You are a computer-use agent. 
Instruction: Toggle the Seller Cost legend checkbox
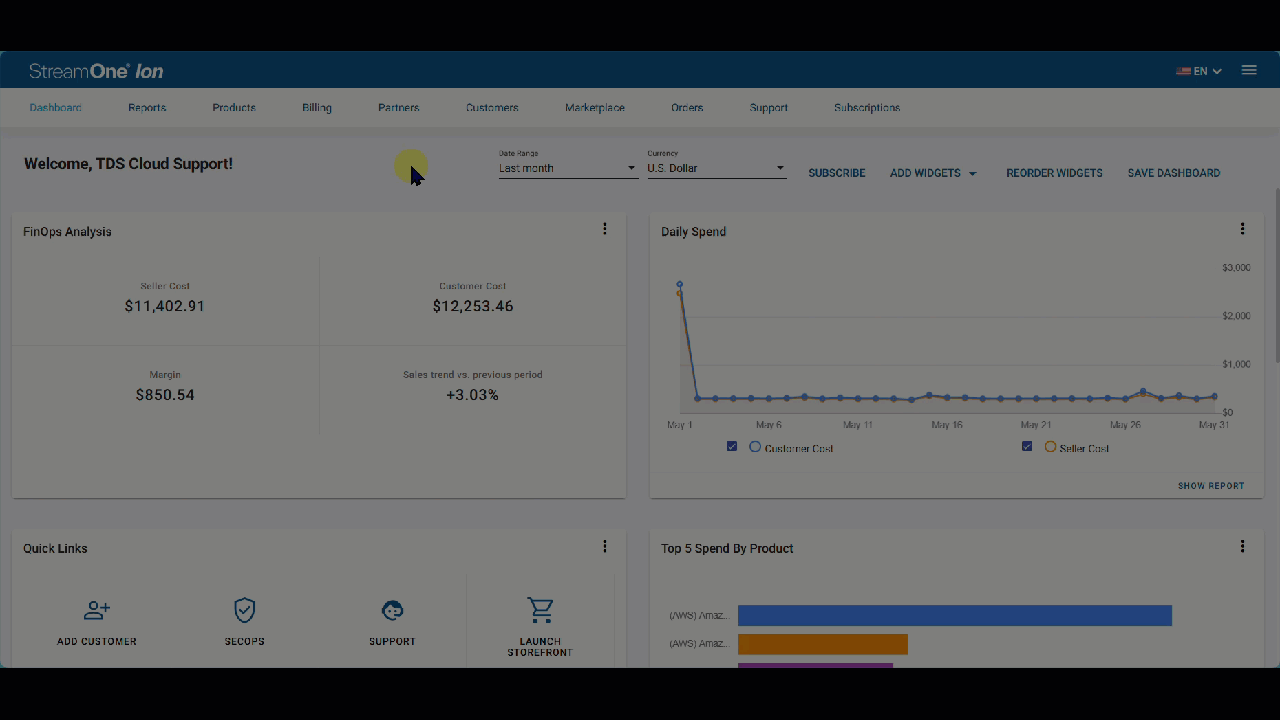1027,447
